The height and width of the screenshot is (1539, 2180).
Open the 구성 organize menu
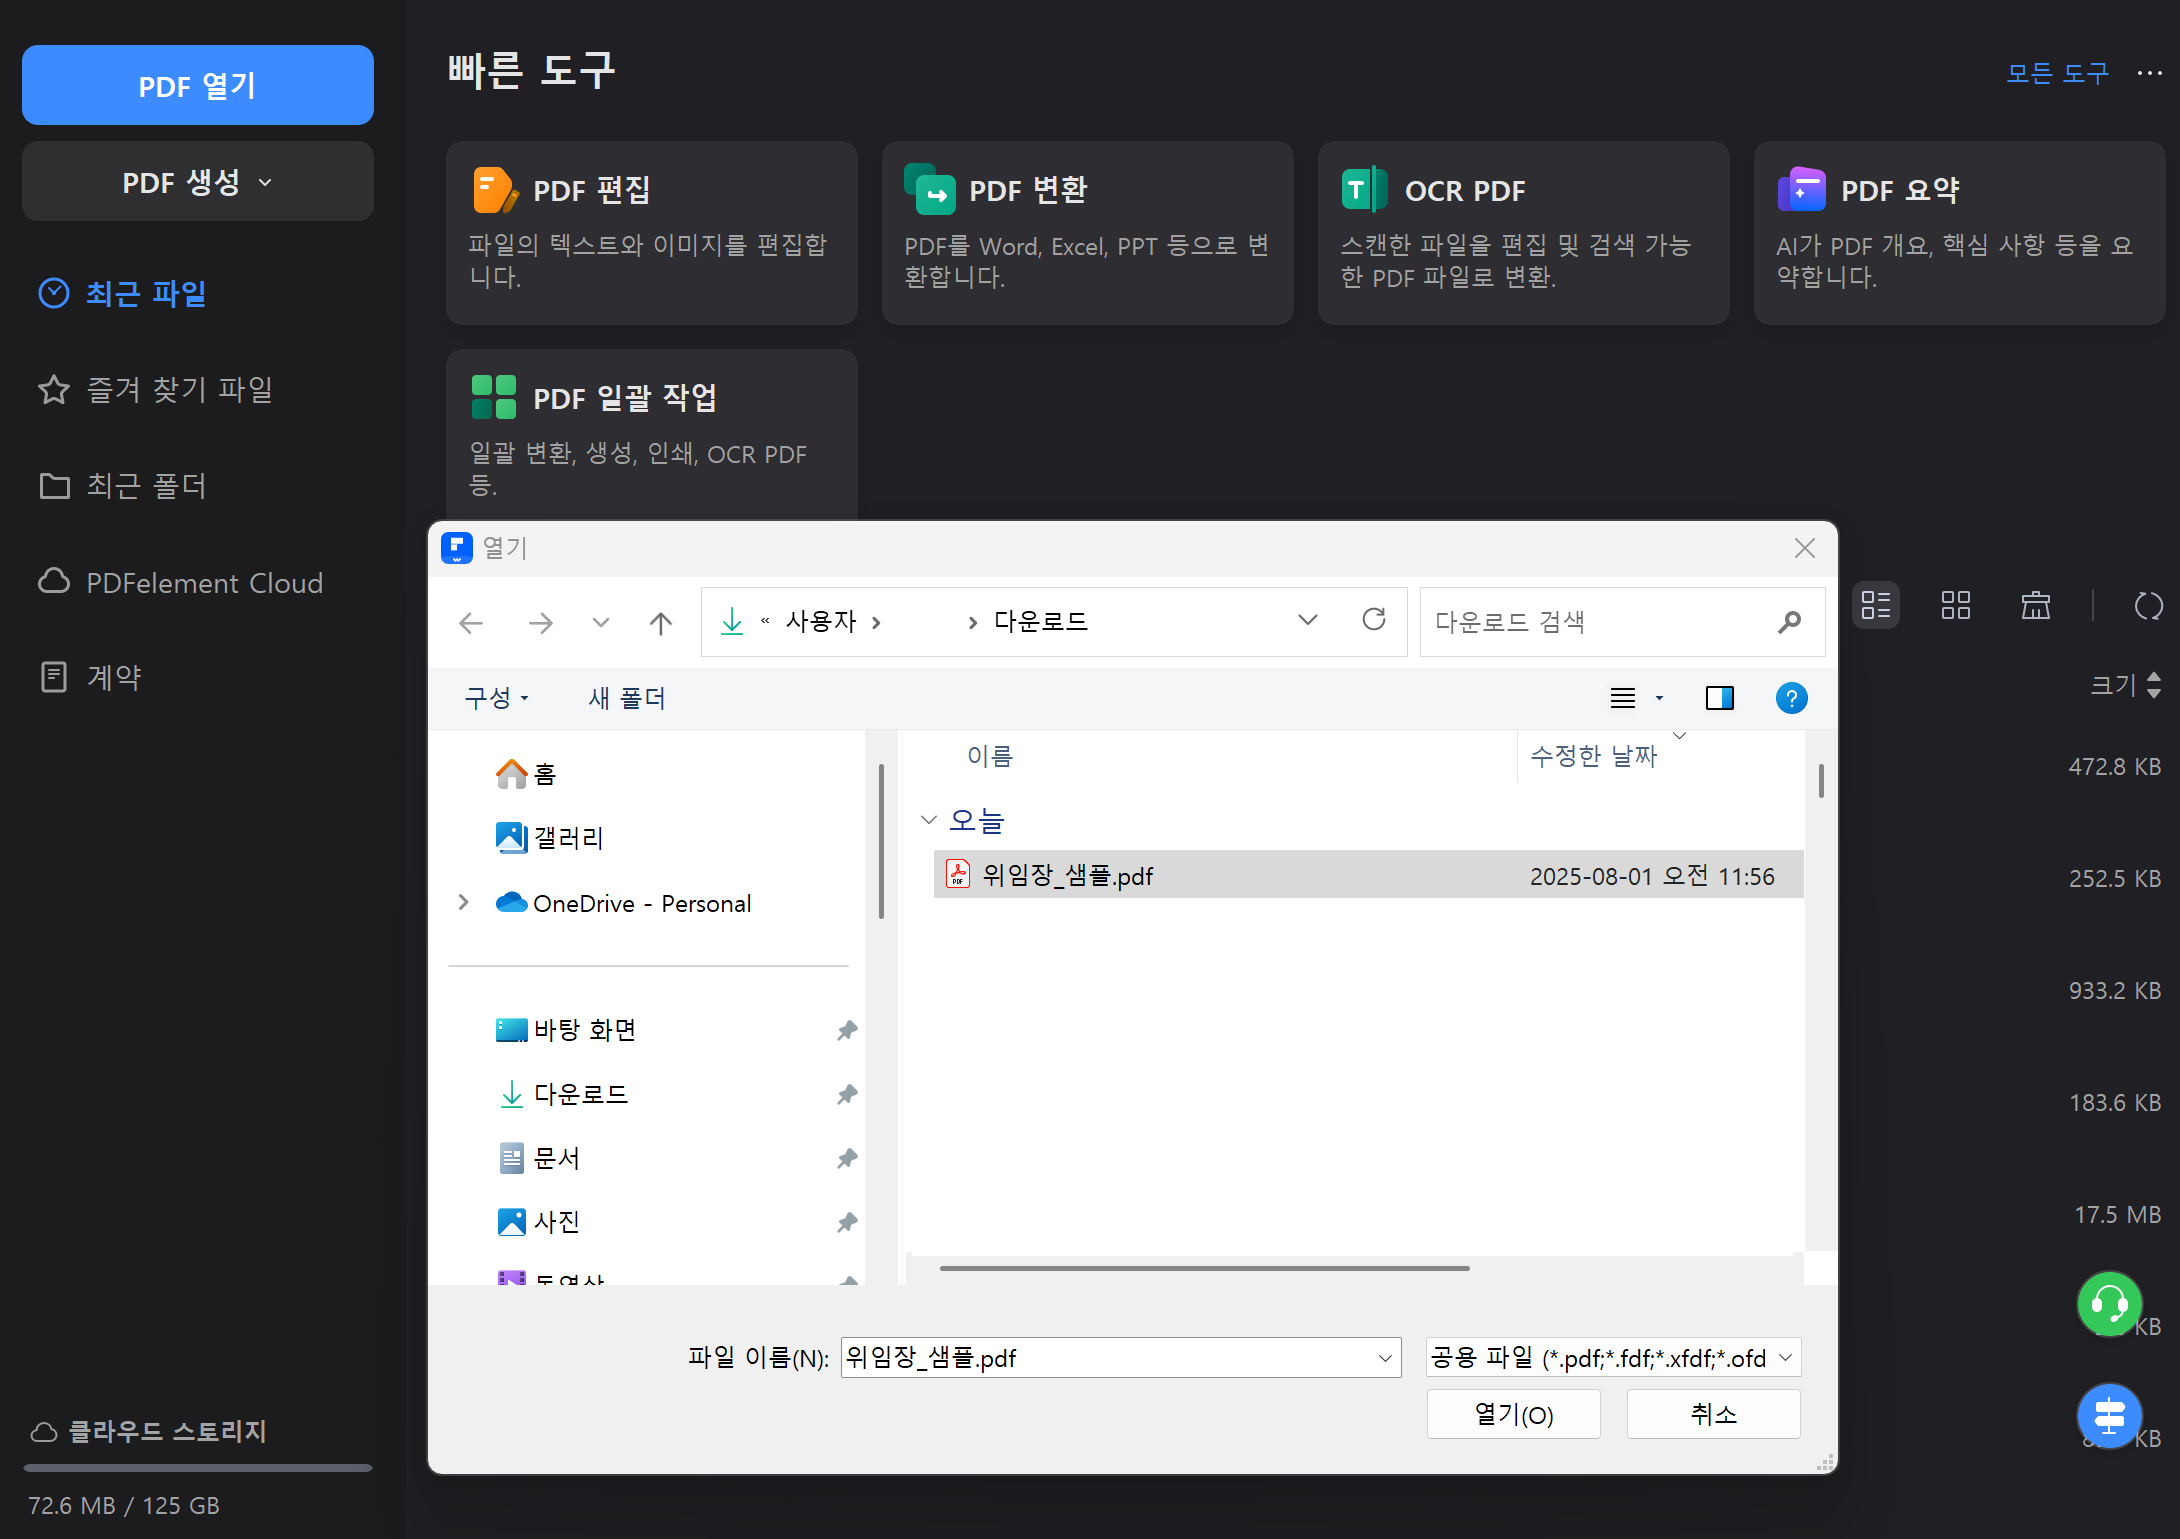tap(495, 698)
